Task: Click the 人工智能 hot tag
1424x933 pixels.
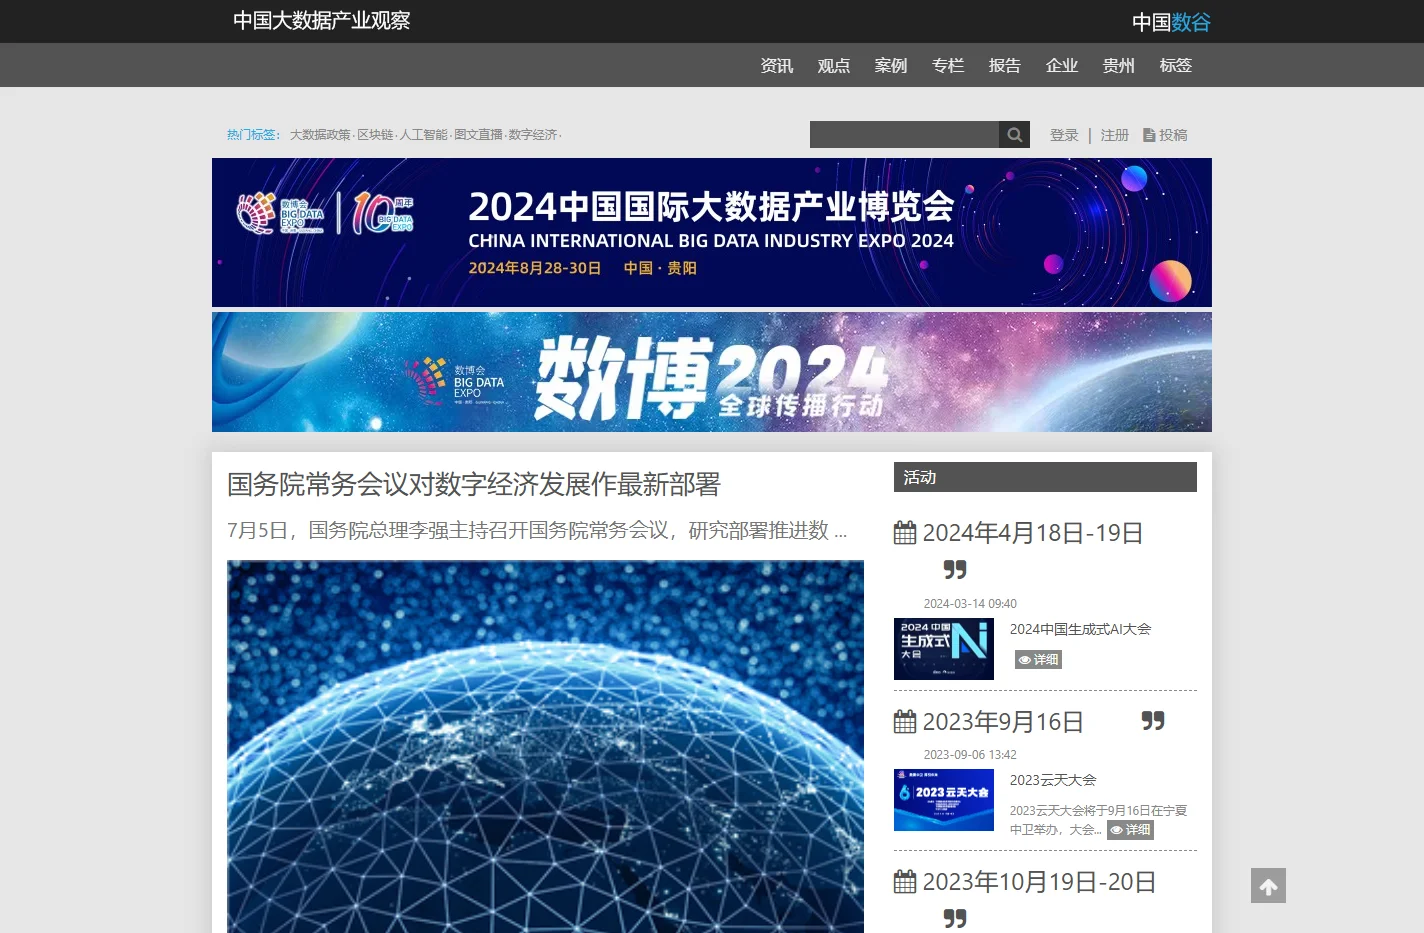Action: coord(424,135)
